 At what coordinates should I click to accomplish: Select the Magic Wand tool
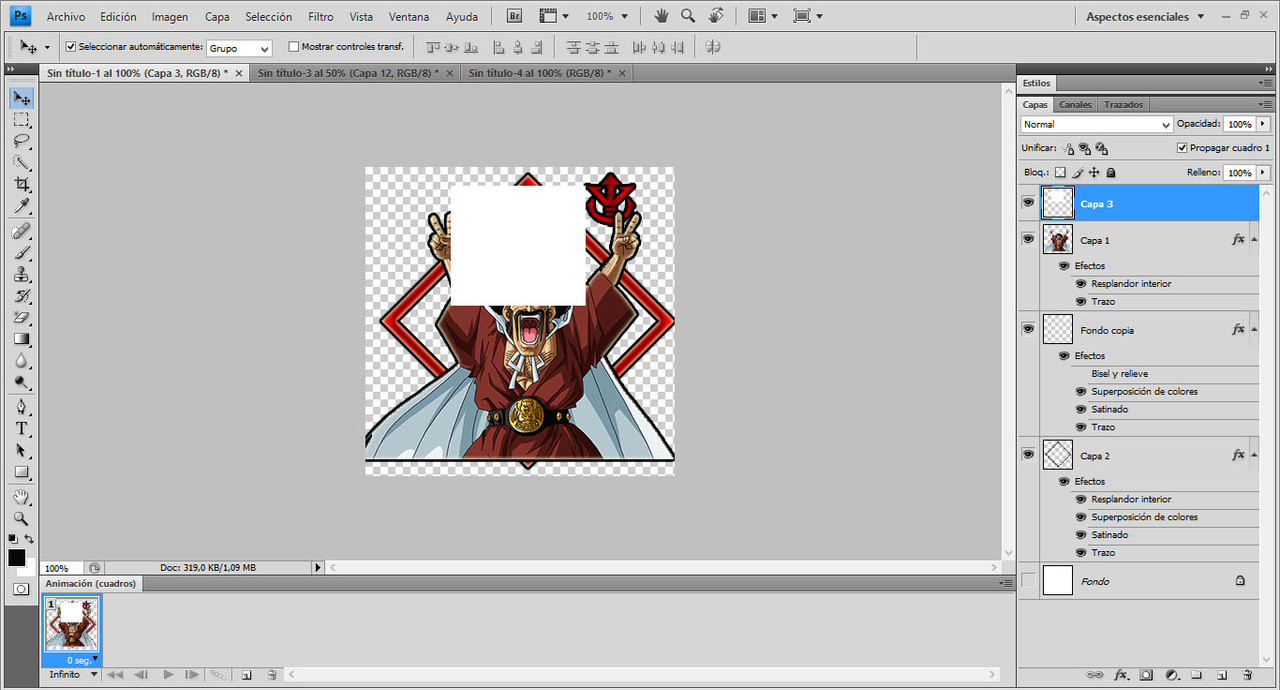tap(21, 163)
